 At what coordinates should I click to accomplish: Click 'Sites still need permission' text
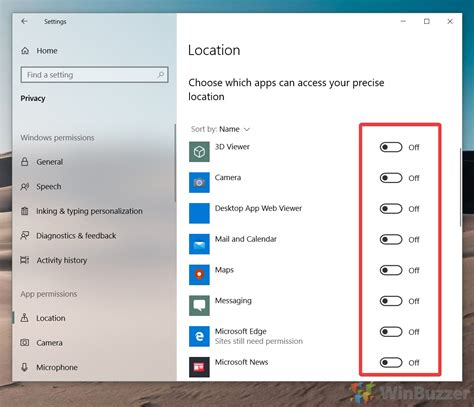259,341
